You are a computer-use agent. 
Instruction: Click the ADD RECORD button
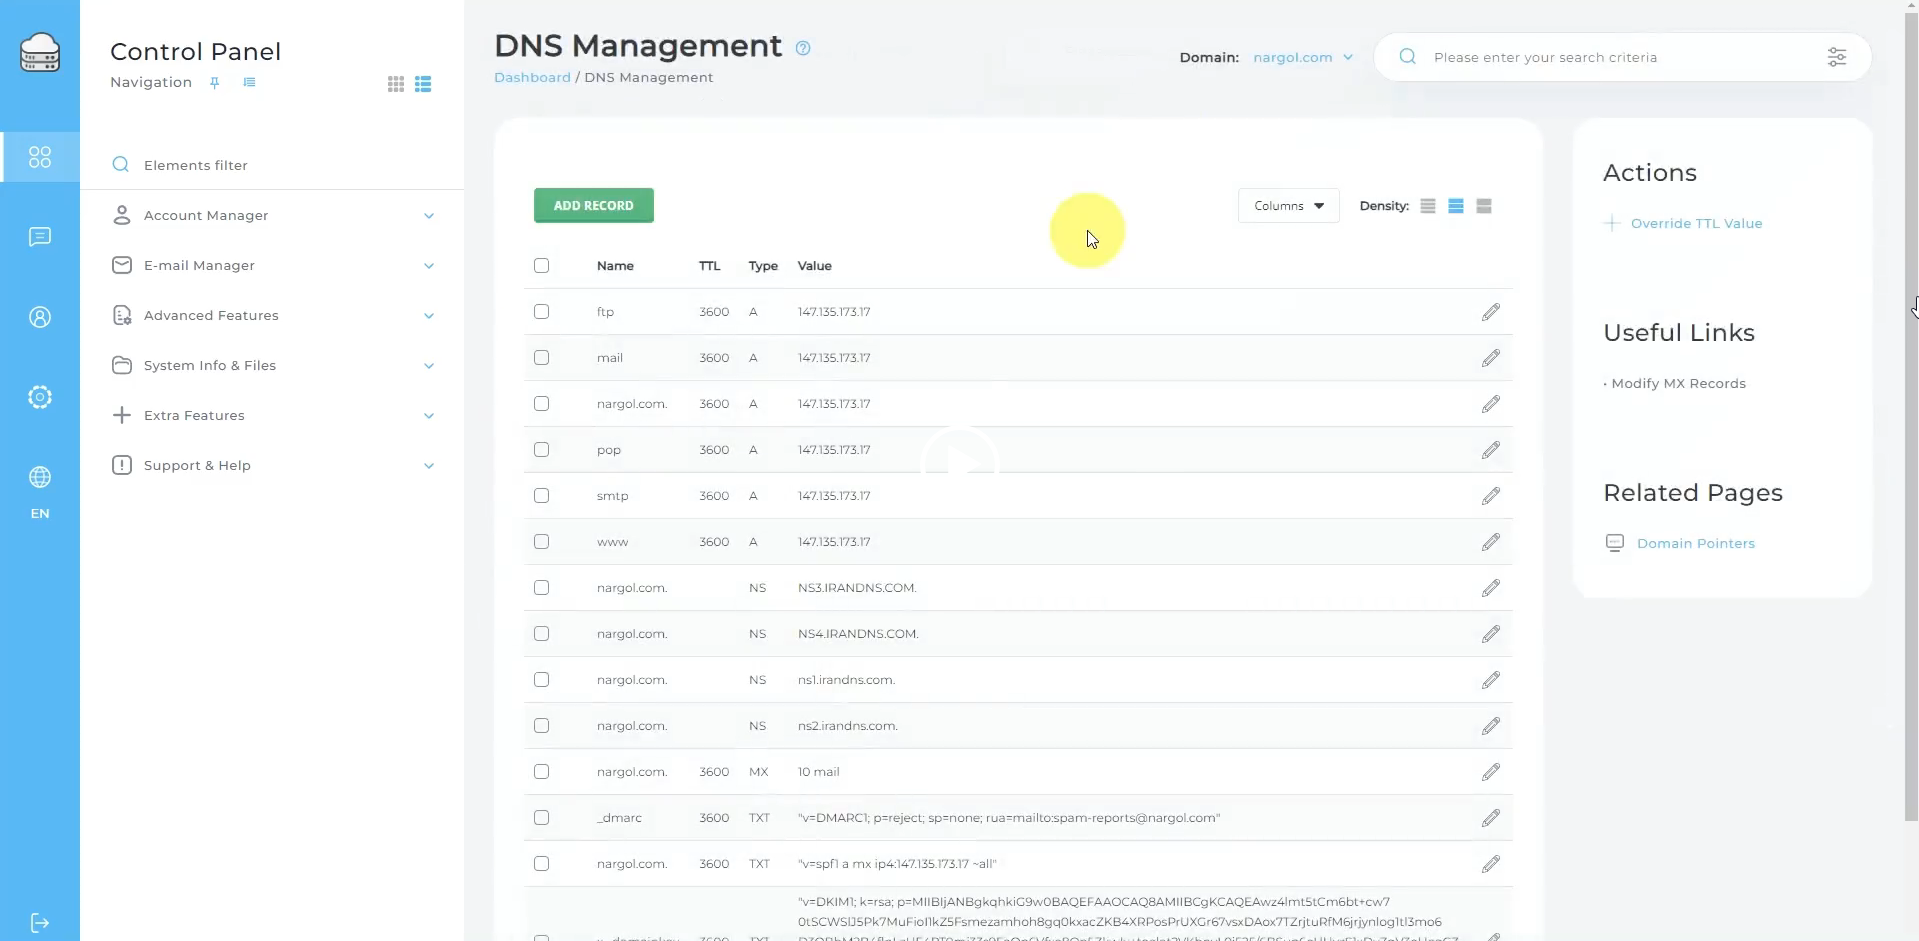(593, 206)
